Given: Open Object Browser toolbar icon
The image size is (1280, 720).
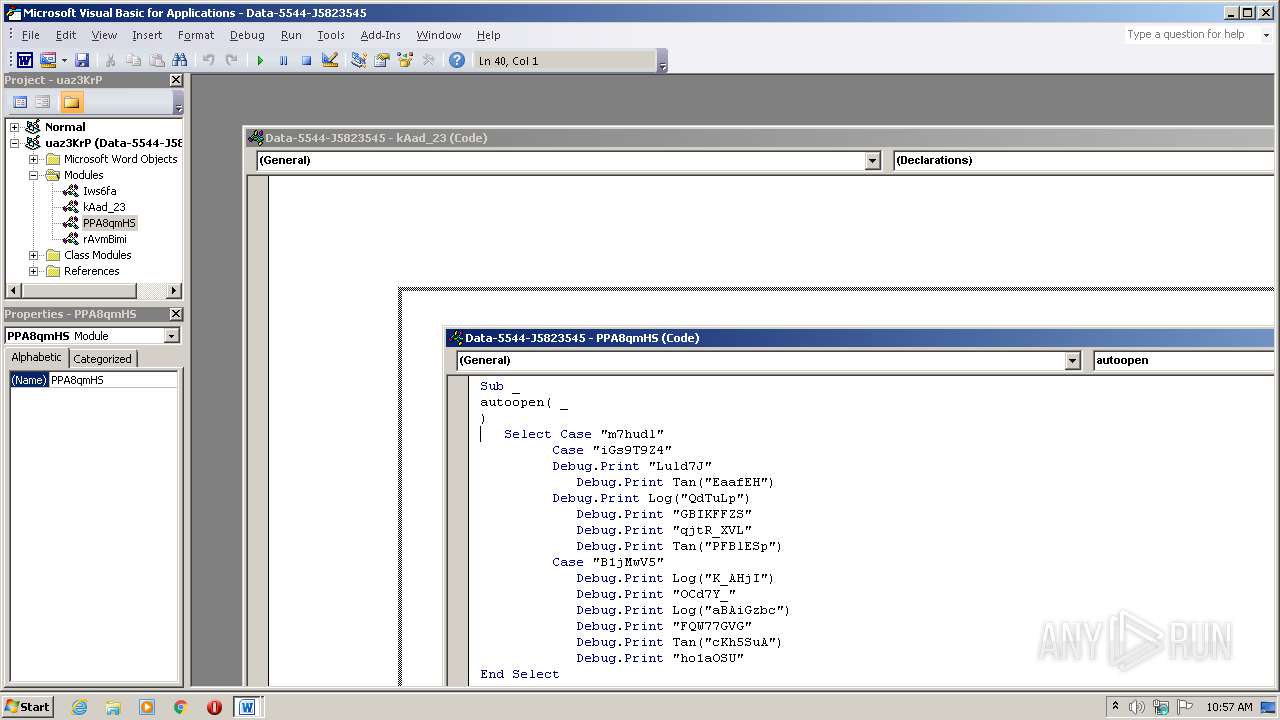Looking at the screenshot, I should [405, 60].
